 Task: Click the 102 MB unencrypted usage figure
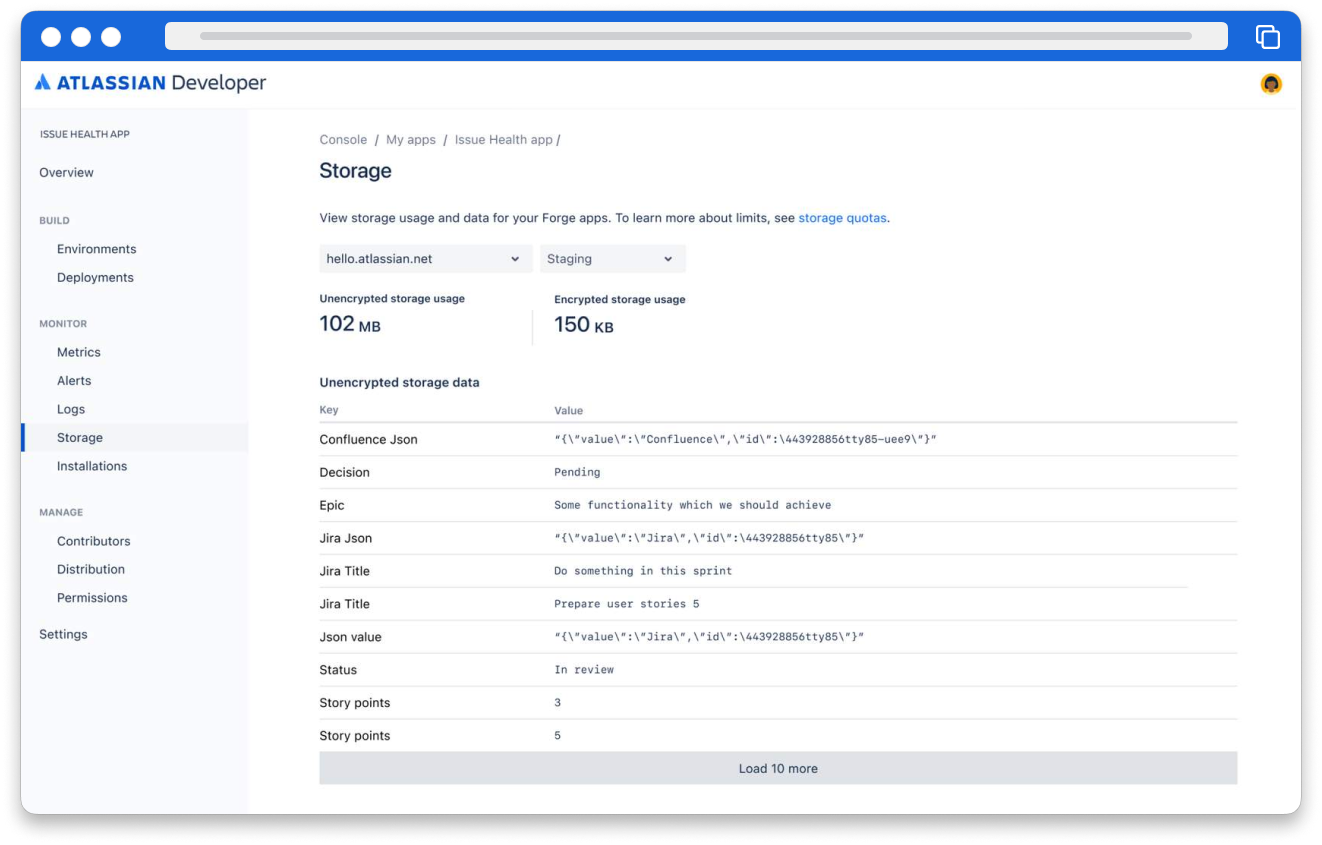350,324
